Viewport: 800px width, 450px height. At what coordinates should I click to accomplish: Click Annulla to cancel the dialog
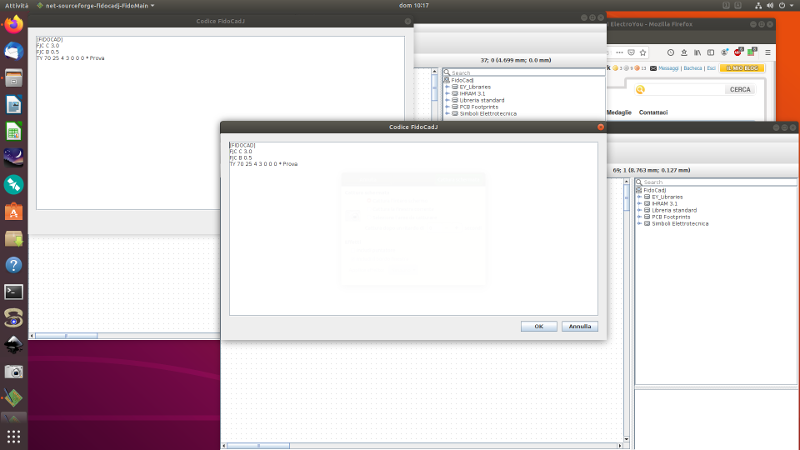(x=580, y=326)
